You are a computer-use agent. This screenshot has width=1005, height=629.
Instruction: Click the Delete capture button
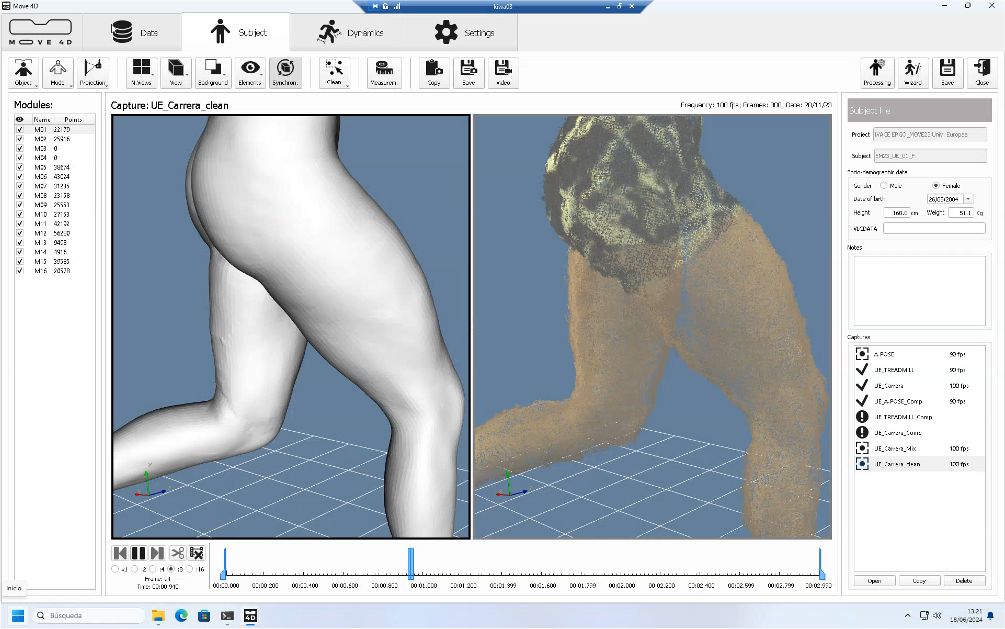963,580
